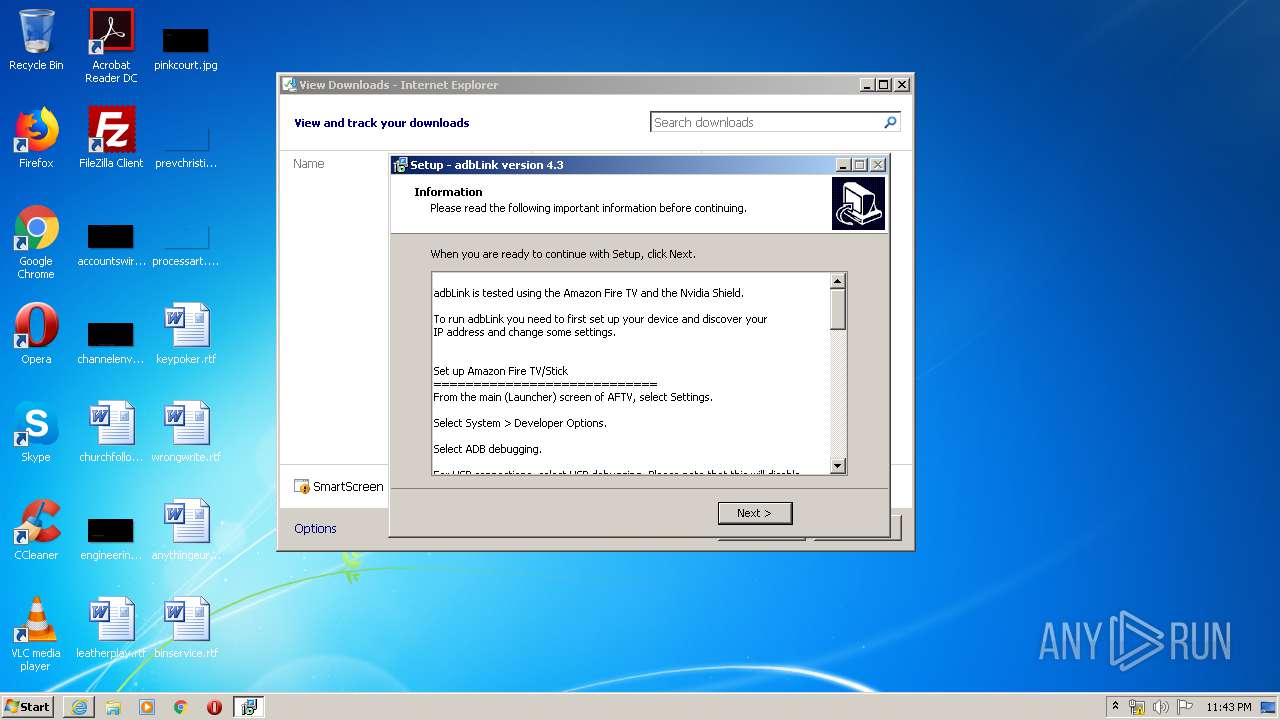Viewport: 1280px width, 720px height.
Task: Click the search magnifier icon in downloads
Action: (x=890, y=122)
